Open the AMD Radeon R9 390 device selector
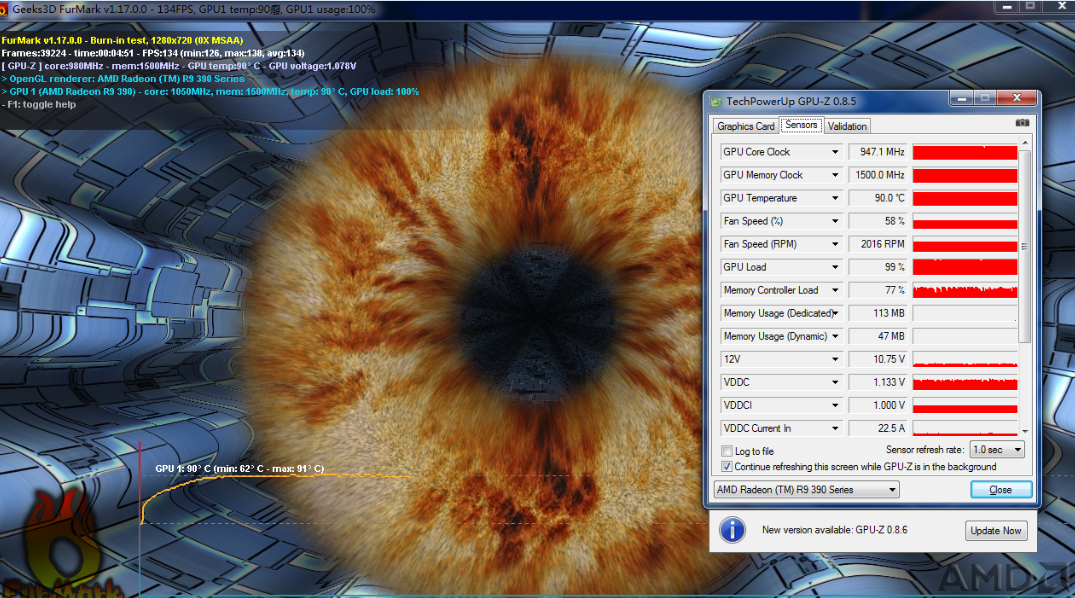The width and height of the screenshot is (1075, 598). coord(806,490)
